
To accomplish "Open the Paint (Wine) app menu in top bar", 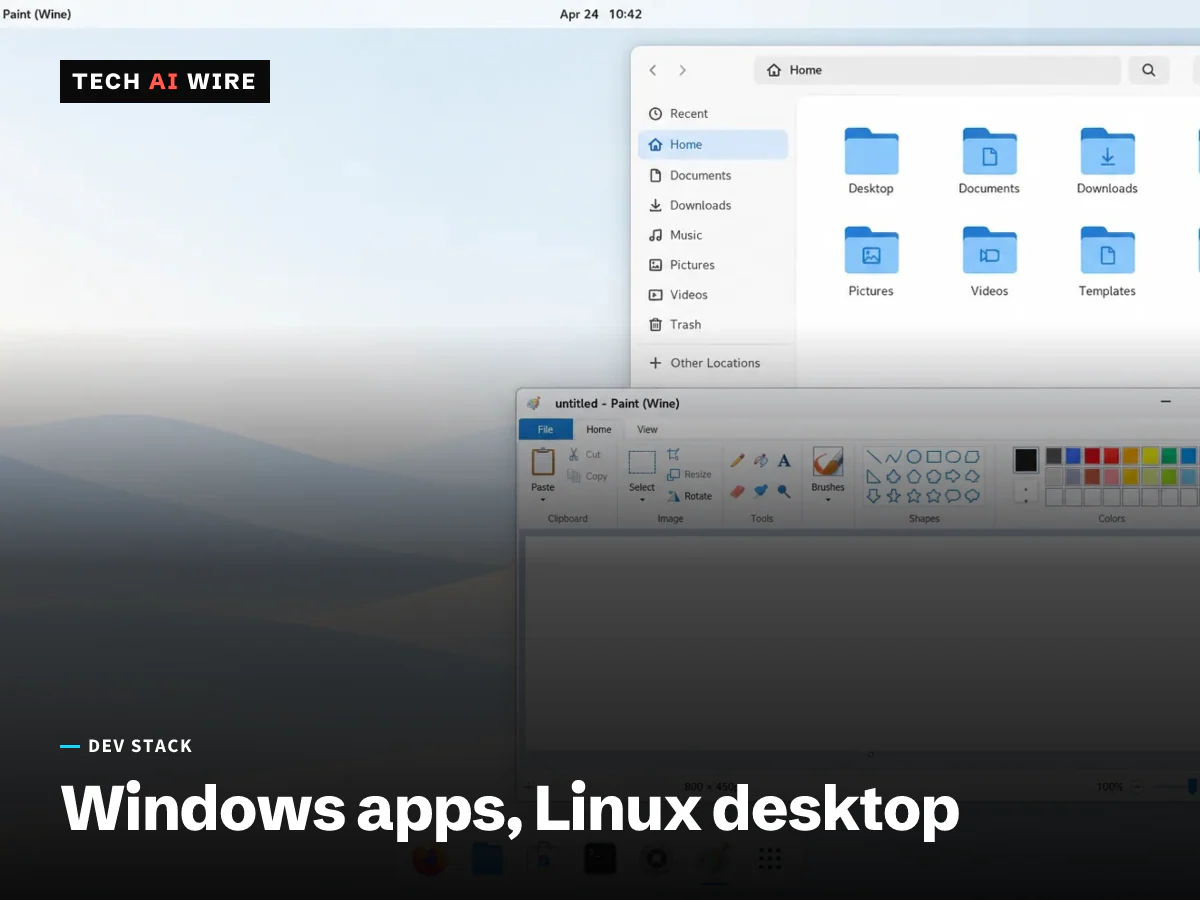I will pyautogui.click(x=37, y=14).
